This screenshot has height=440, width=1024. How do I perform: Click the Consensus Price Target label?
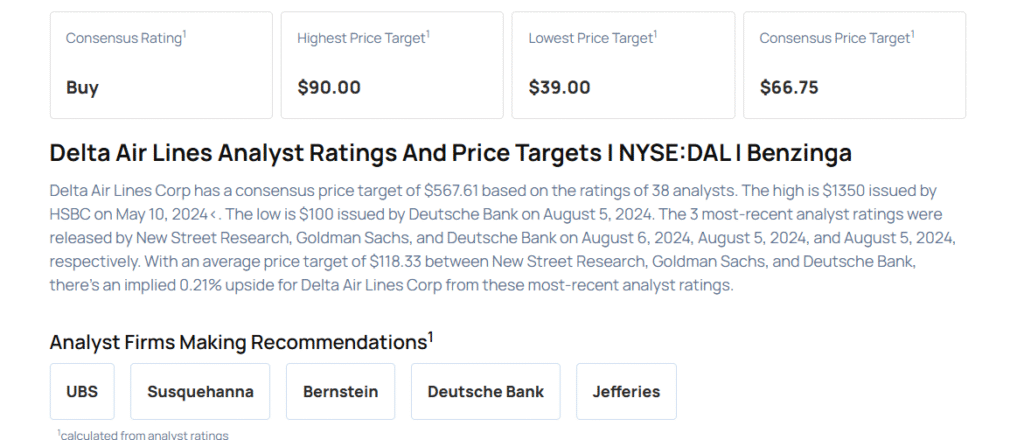834,38
